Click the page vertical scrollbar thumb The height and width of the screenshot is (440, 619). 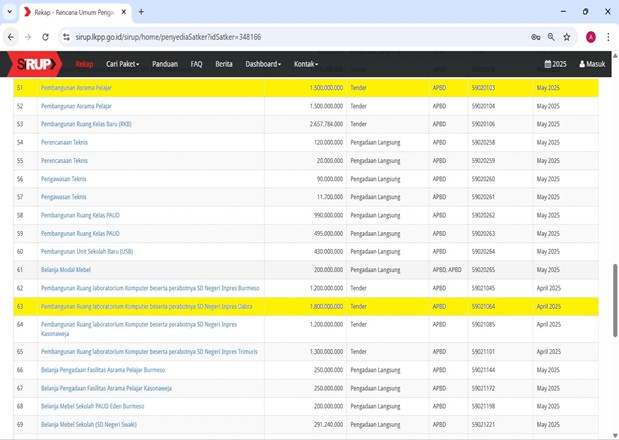tap(614, 300)
